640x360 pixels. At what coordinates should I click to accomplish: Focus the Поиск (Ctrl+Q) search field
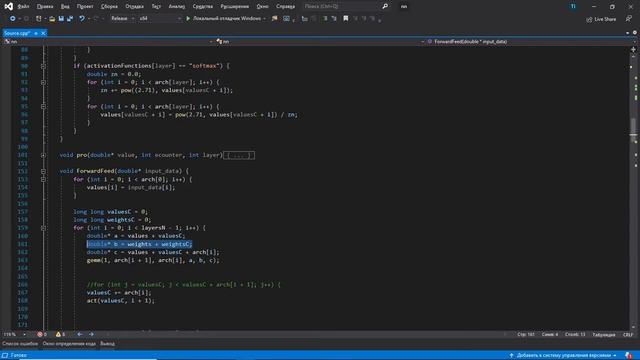coord(340,7)
